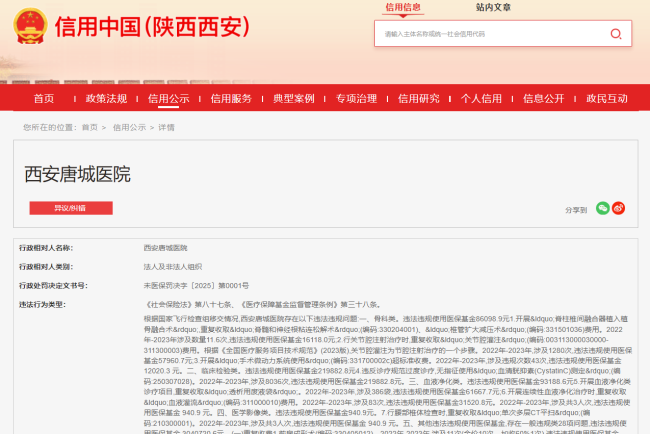This screenshot has width=650, height=434.
Task: Click the 西安唐城医院 name value
Action: [165, 248]
